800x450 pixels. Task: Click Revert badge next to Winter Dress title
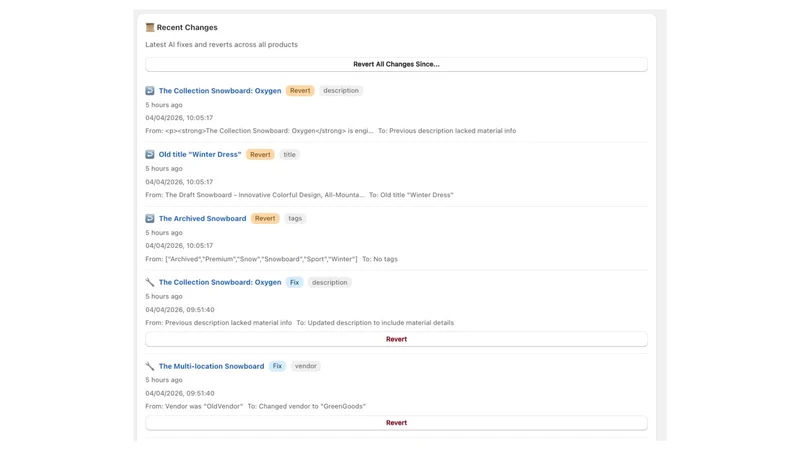tap(260, 155)
